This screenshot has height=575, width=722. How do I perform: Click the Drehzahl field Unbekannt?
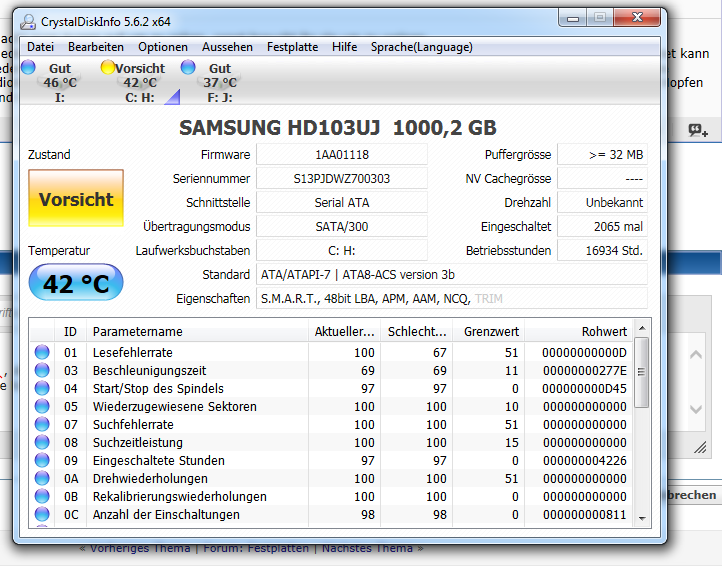coord(602,203)
